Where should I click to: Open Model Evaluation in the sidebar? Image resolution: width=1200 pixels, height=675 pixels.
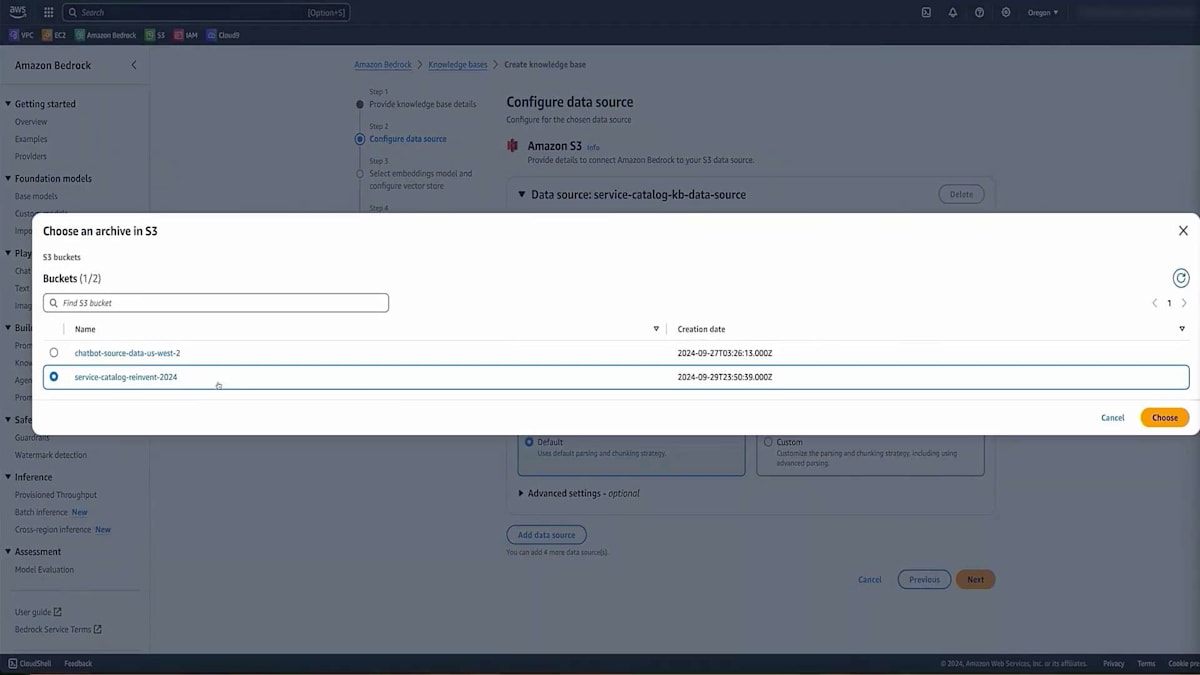[x=44, y=570]
